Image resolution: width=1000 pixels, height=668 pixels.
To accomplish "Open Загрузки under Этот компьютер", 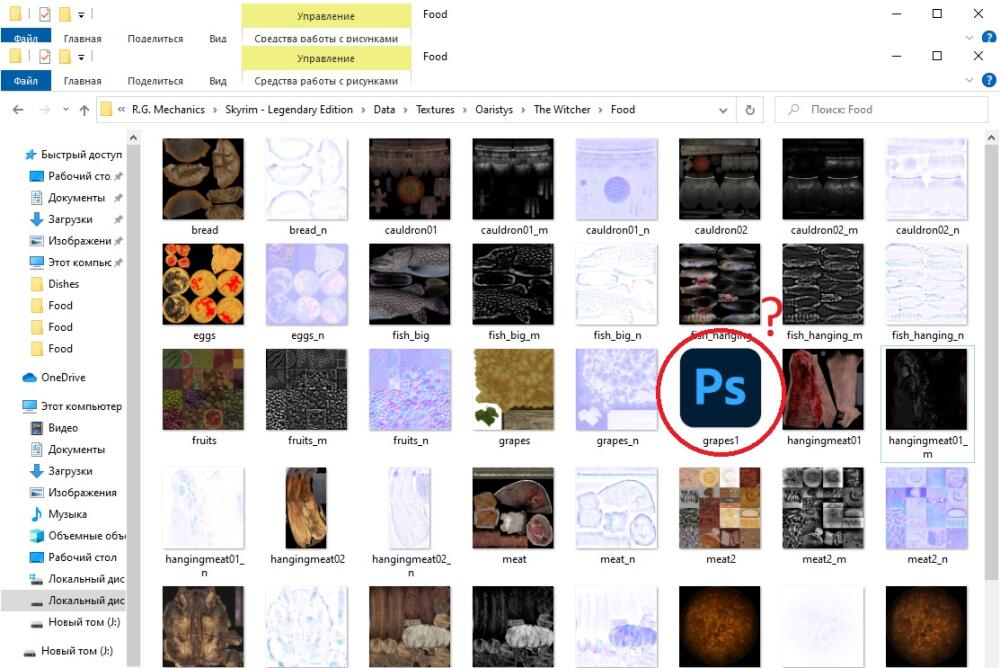I will (70, 471).
